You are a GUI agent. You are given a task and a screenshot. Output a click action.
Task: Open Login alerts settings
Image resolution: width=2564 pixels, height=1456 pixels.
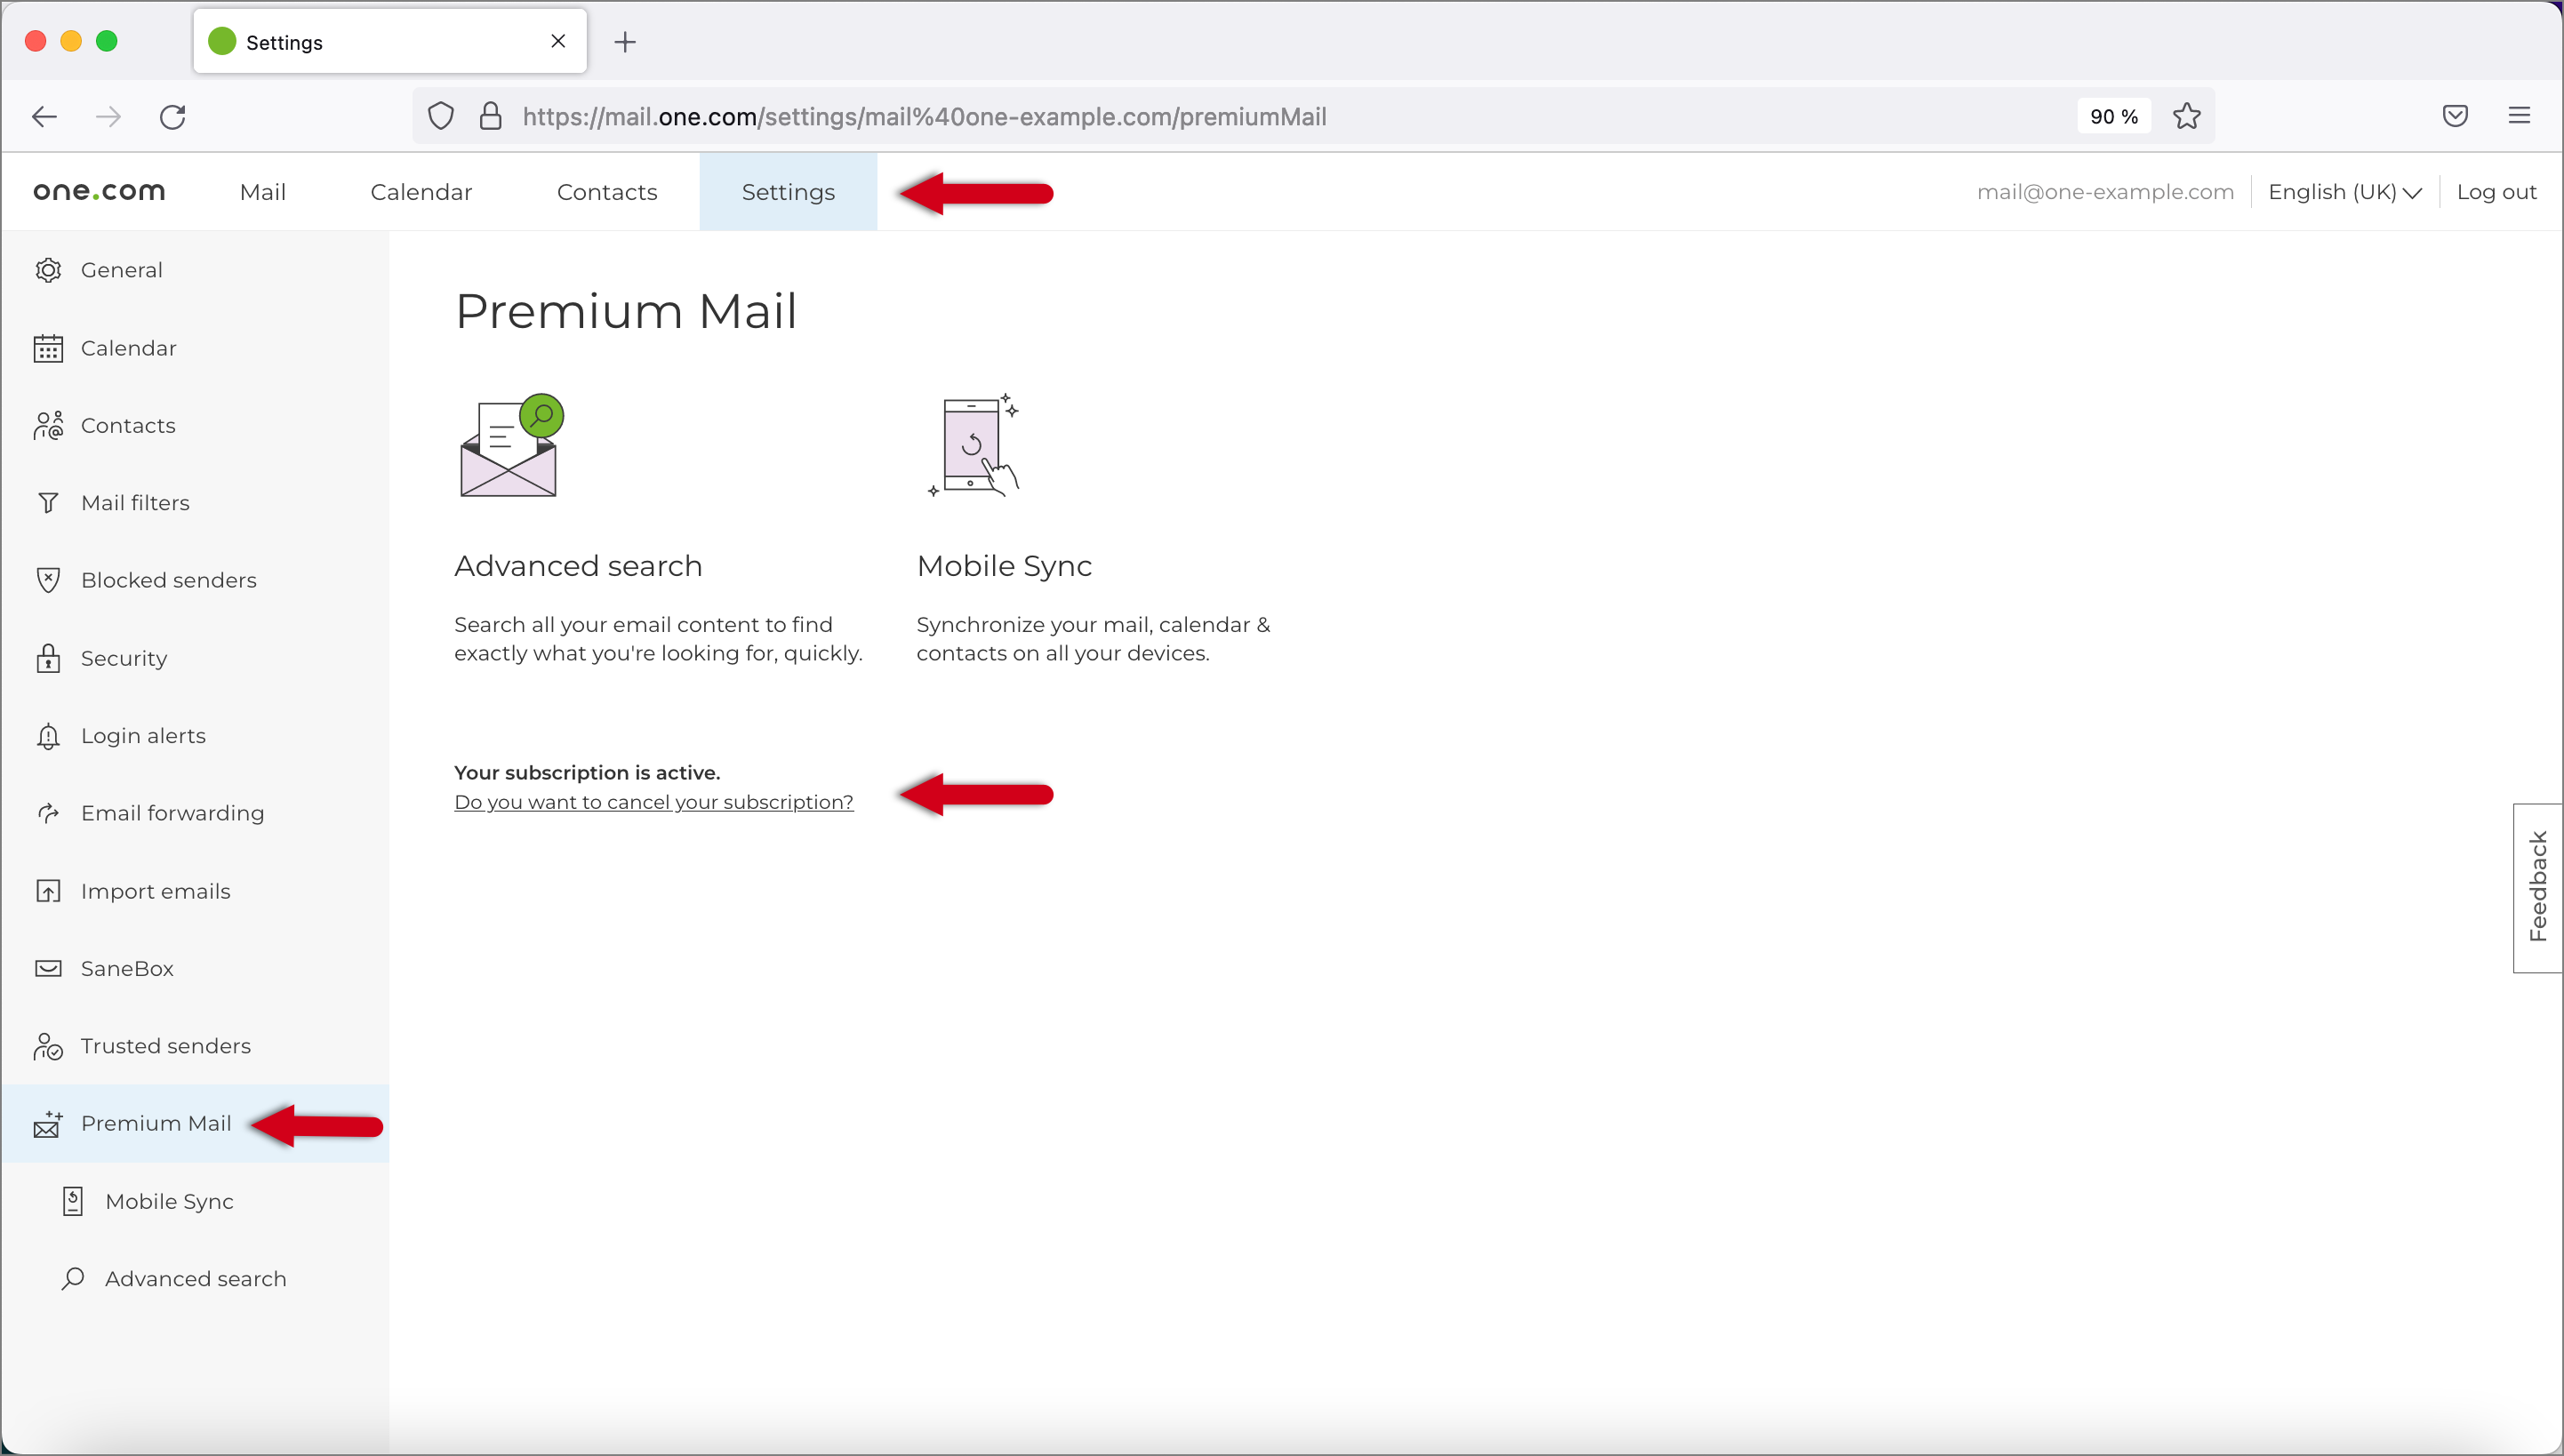pyautogui.click(x=195, y=736)
